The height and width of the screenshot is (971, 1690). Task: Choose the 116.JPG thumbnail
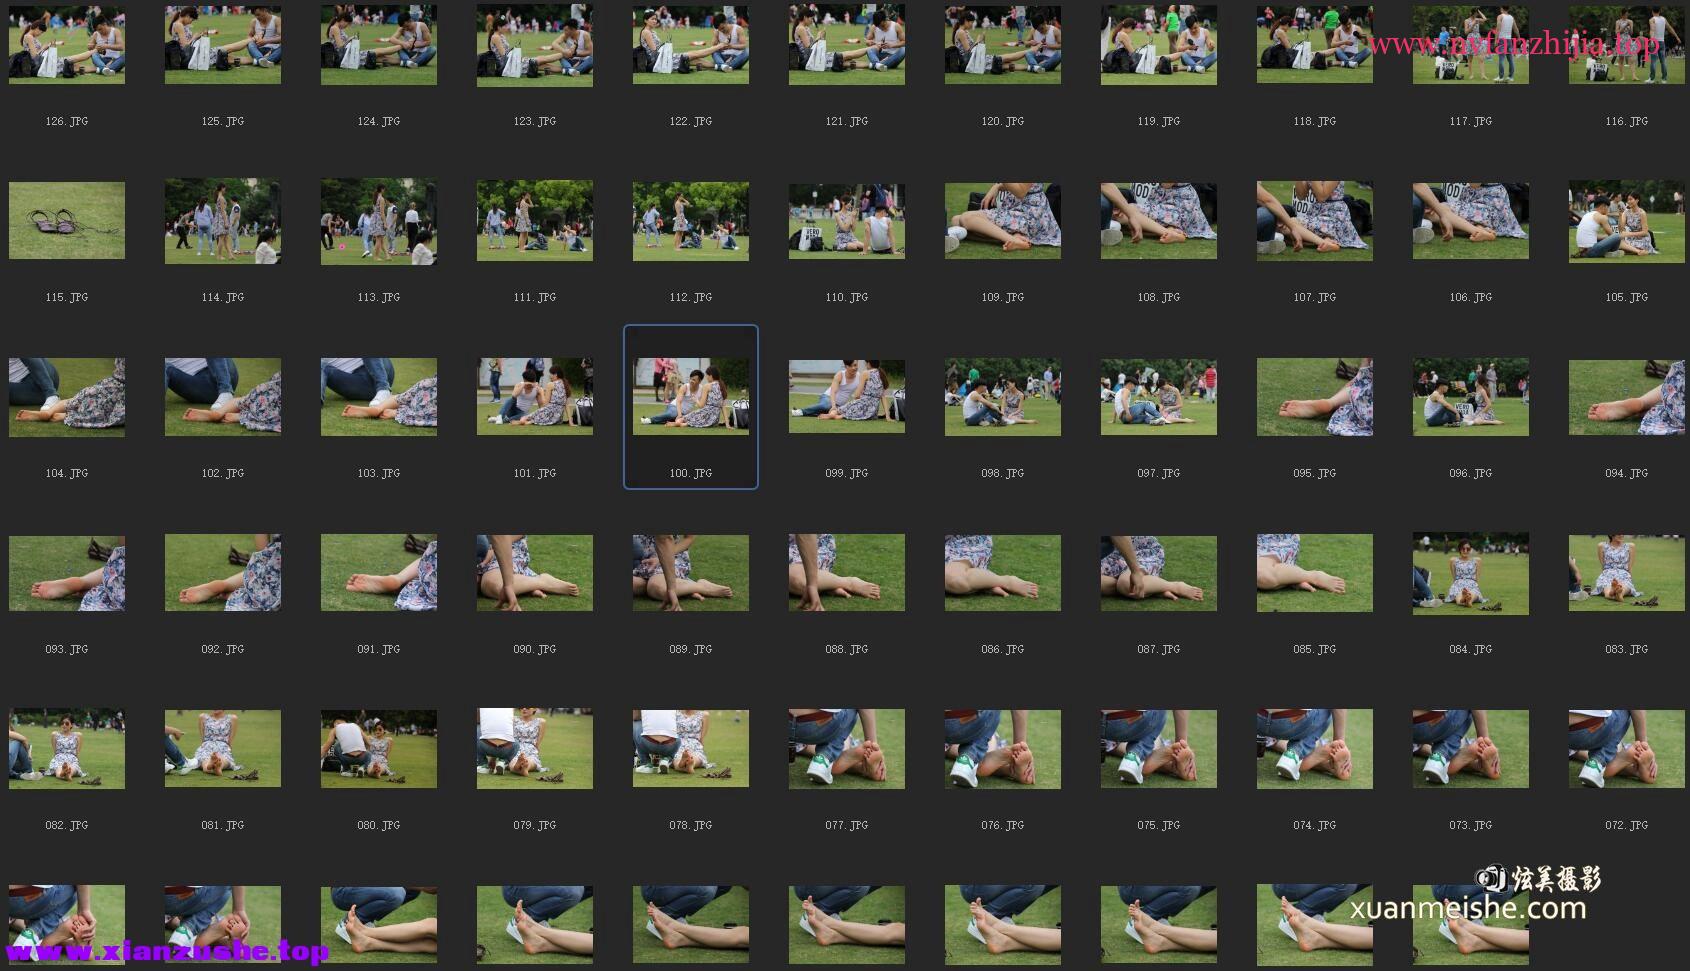click(1627, 44)
